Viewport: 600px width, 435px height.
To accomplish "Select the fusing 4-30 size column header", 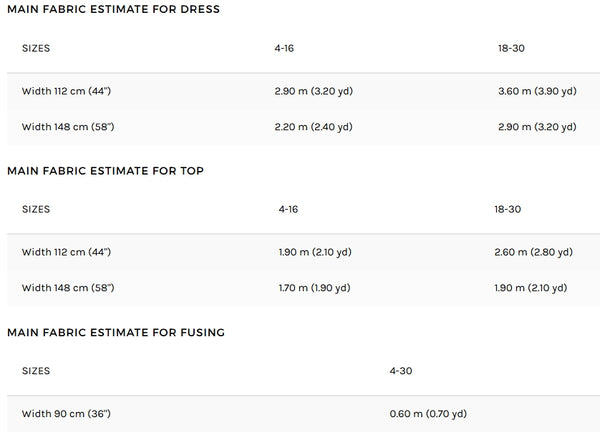I will click(x=401, y=371).
